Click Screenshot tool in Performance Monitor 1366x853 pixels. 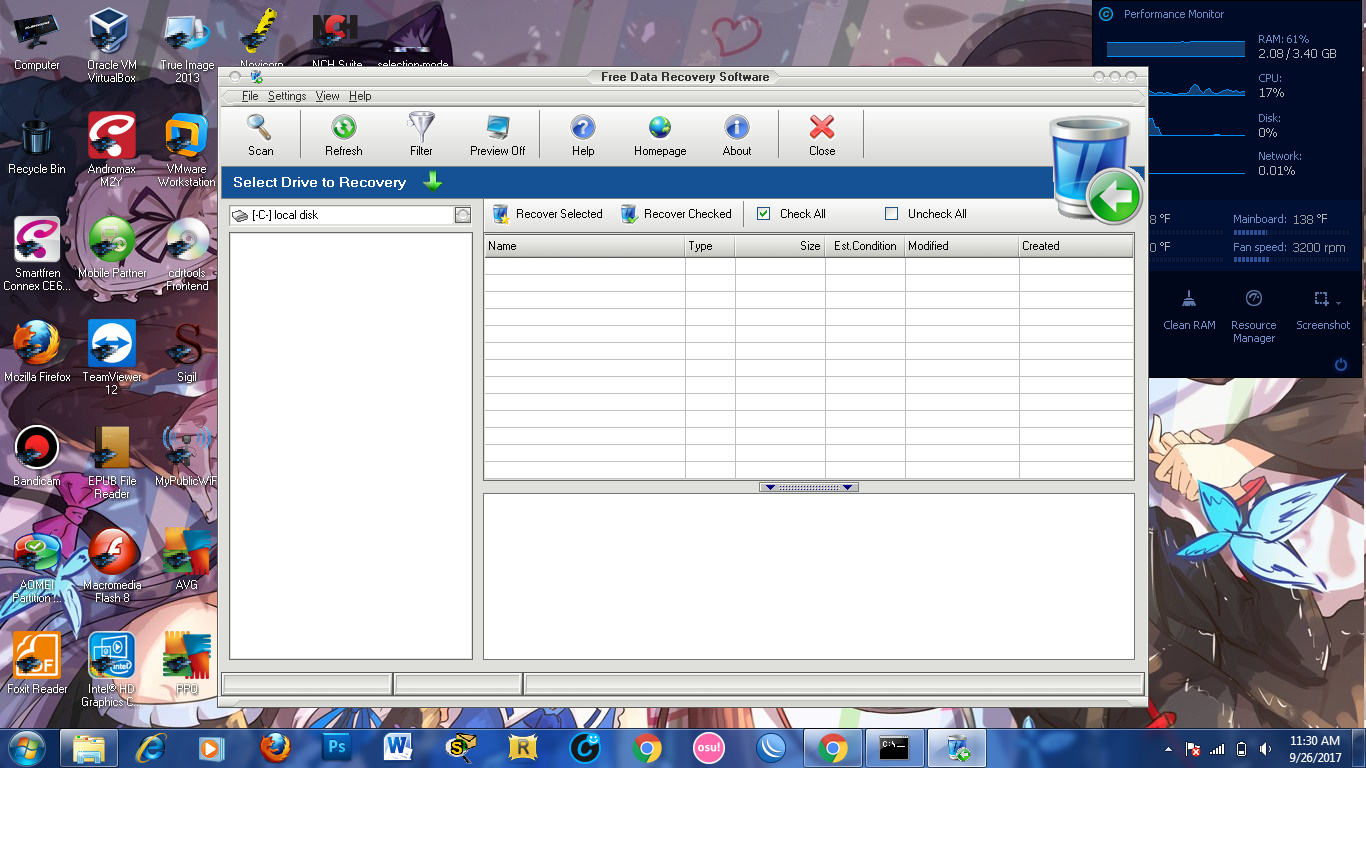1321,309
